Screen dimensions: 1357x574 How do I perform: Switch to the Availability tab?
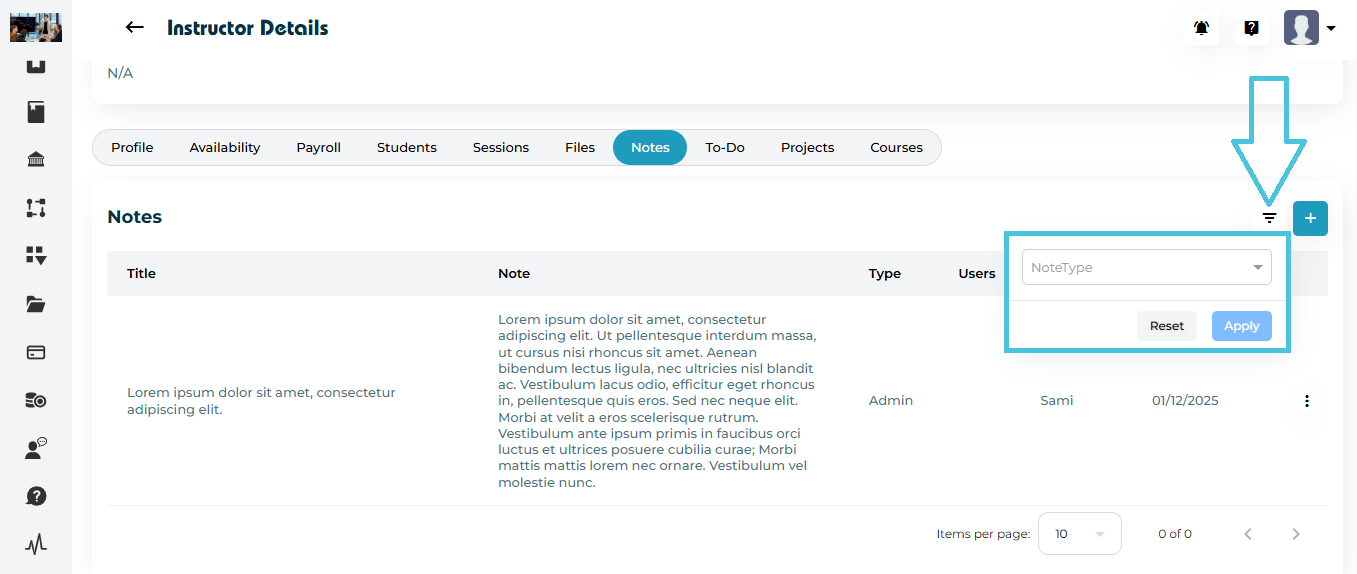[x=225, y=148]
